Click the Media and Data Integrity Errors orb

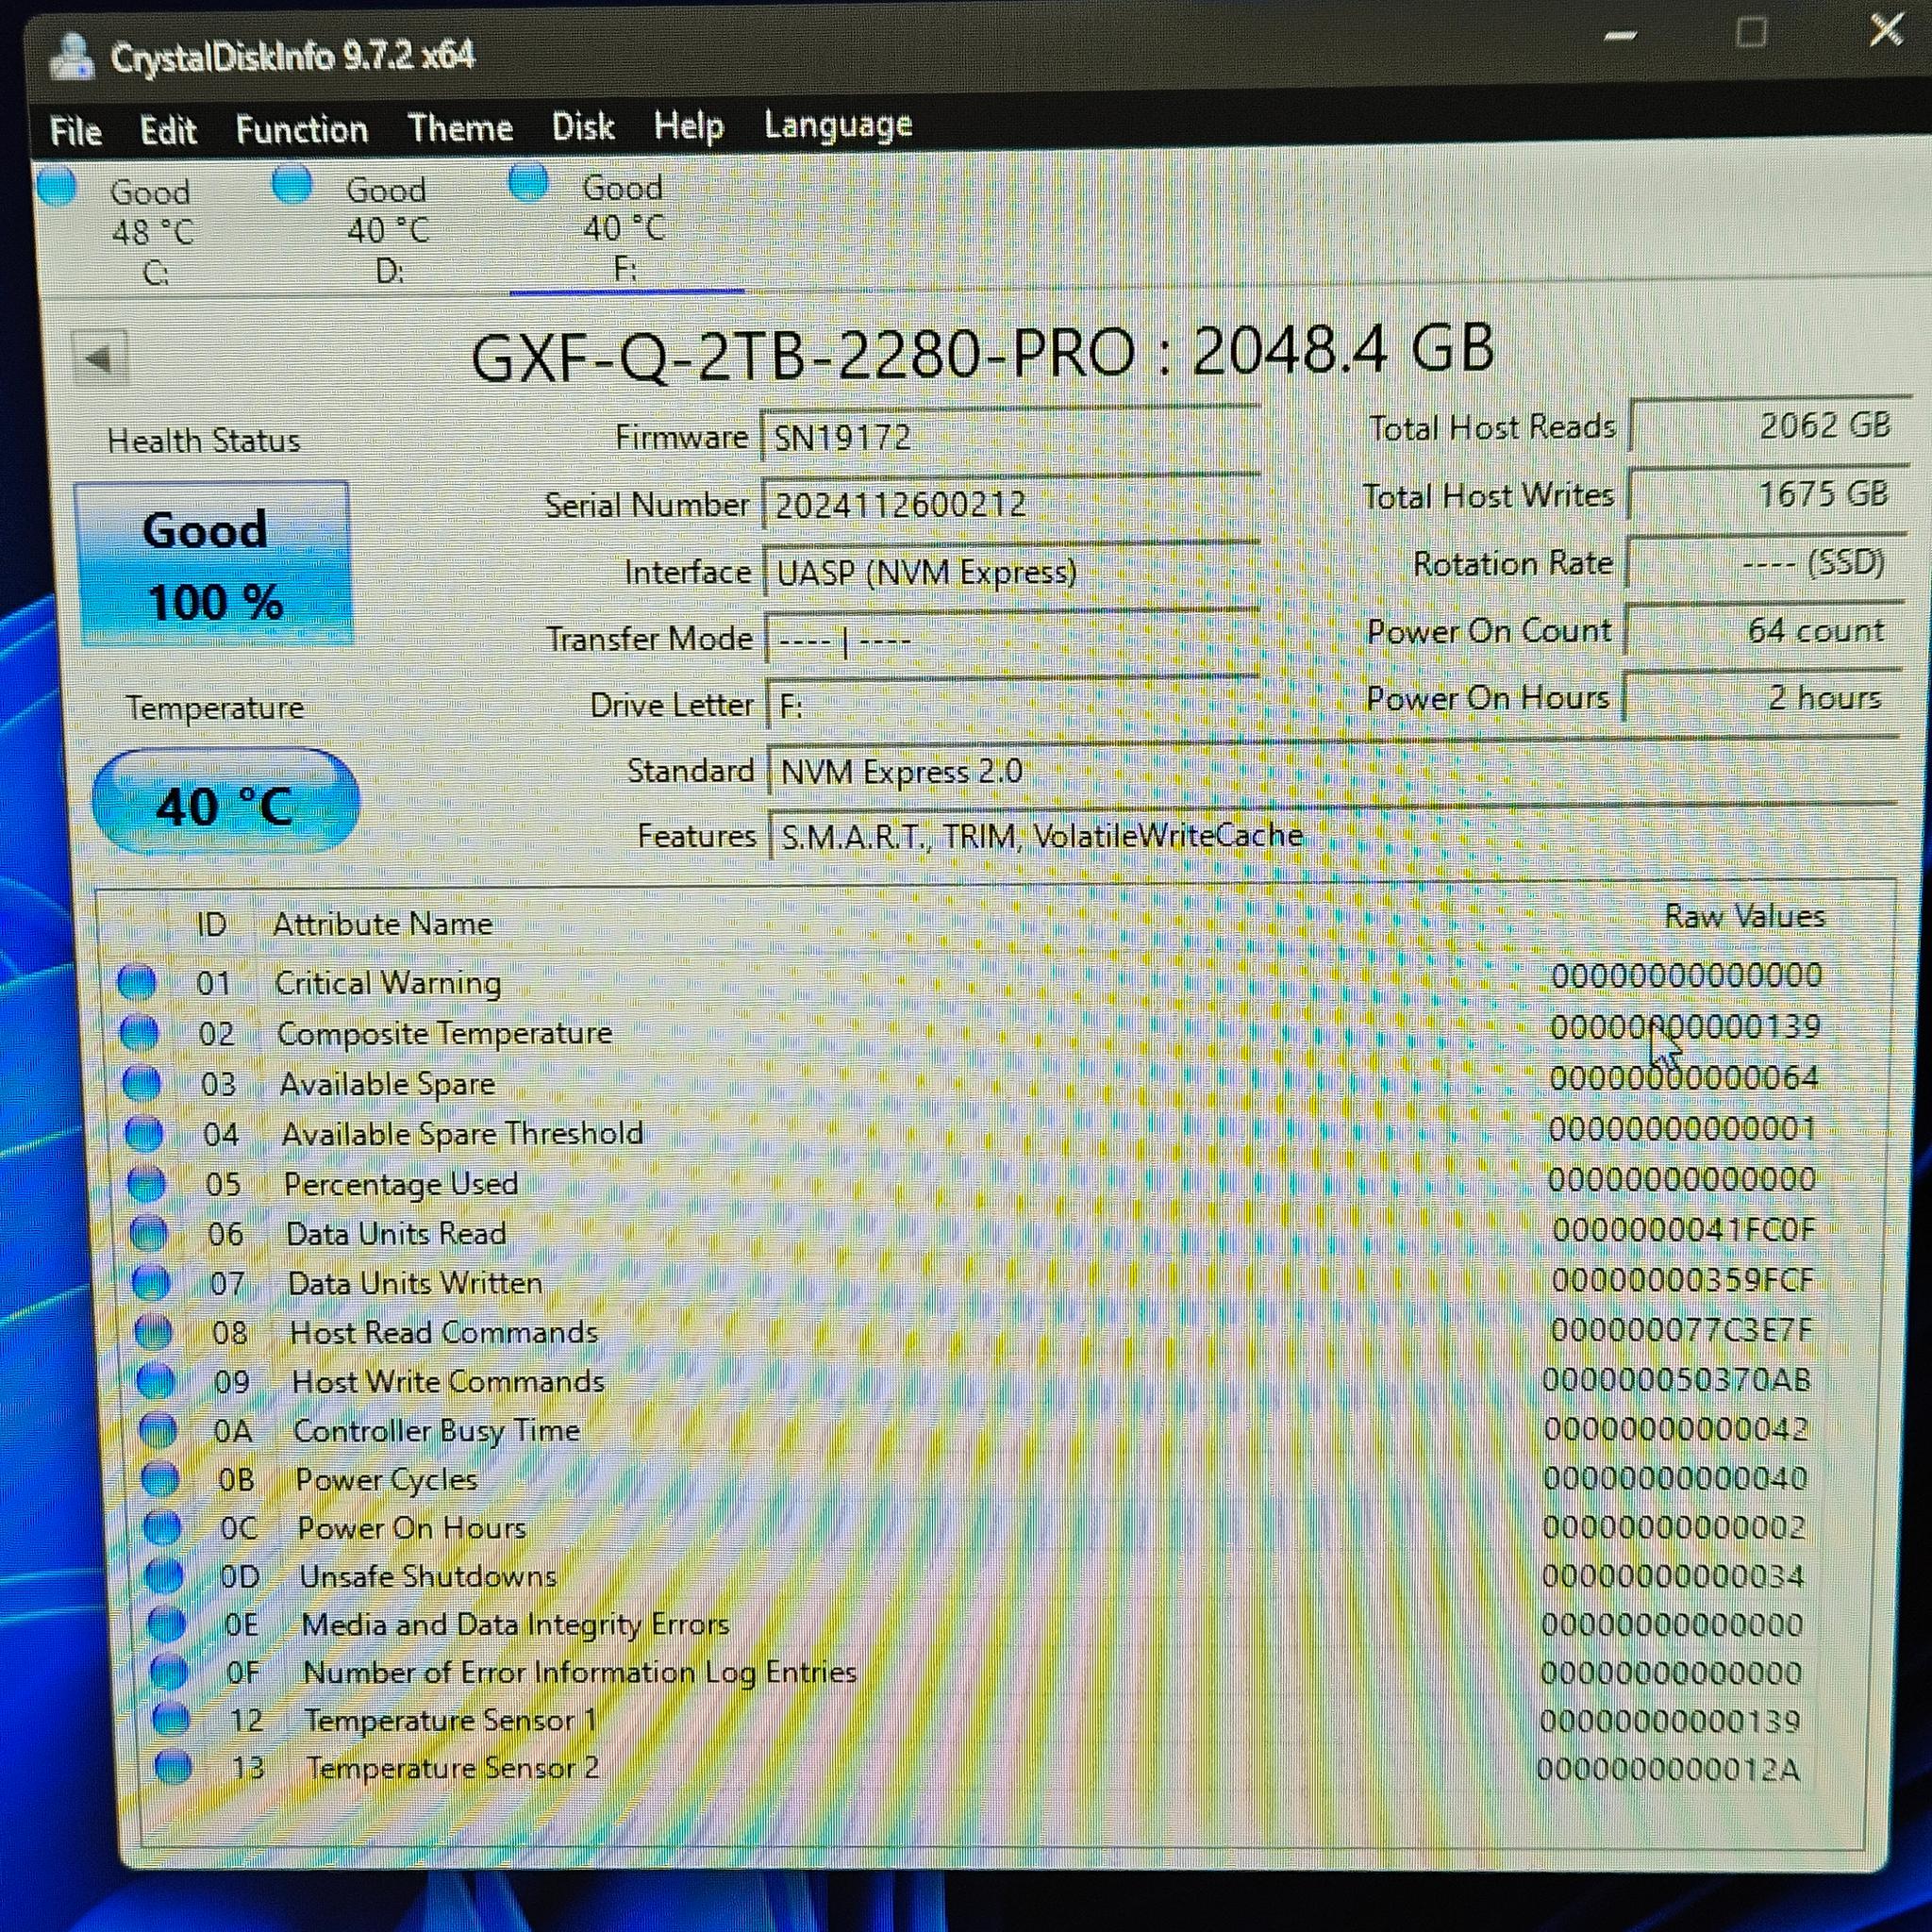pos(166,1623)
